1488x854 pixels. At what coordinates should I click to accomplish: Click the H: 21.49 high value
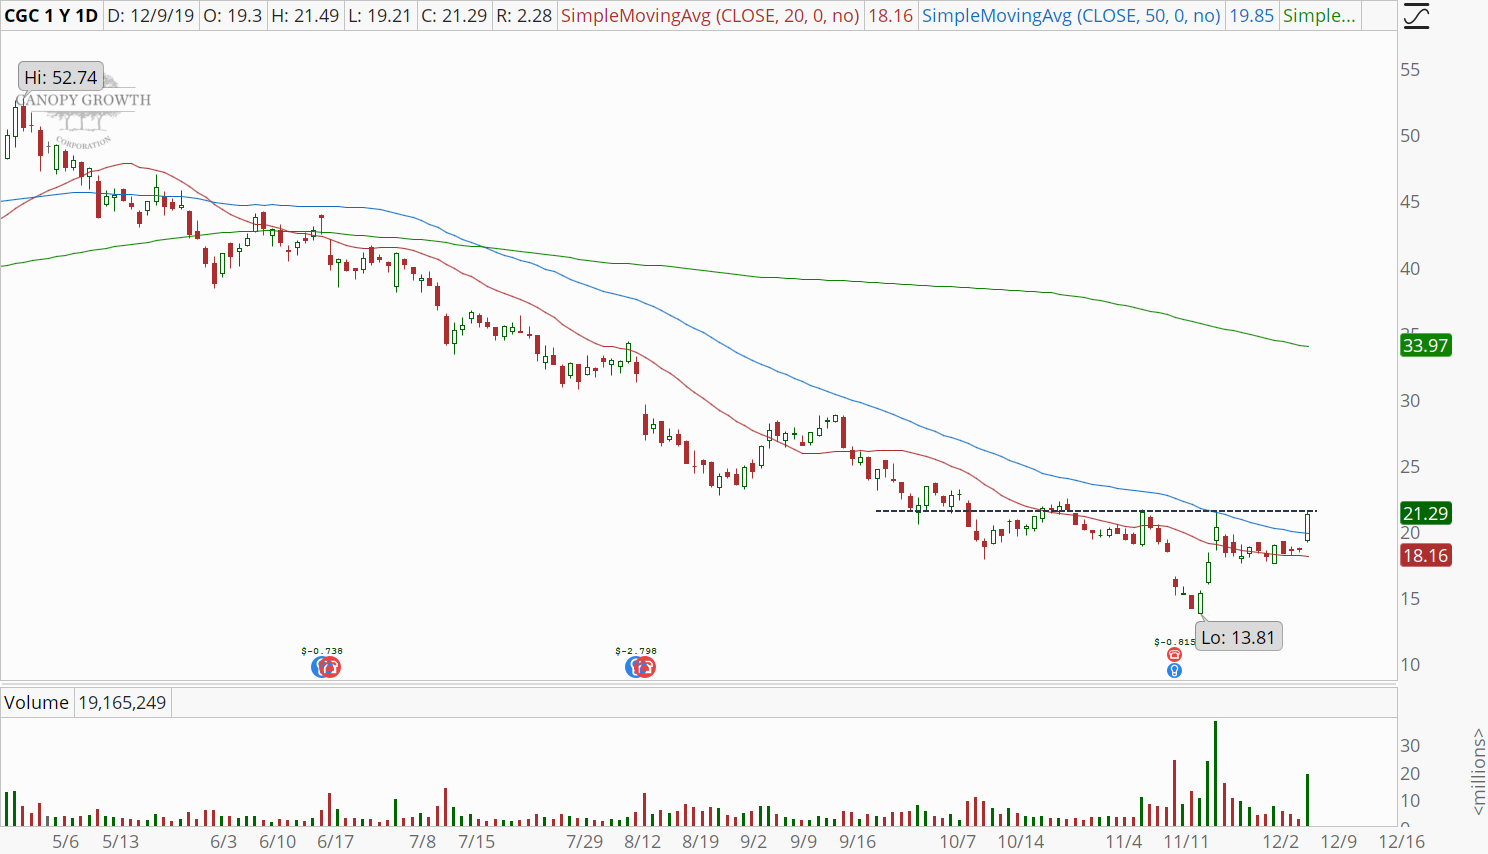pos(305,16)
